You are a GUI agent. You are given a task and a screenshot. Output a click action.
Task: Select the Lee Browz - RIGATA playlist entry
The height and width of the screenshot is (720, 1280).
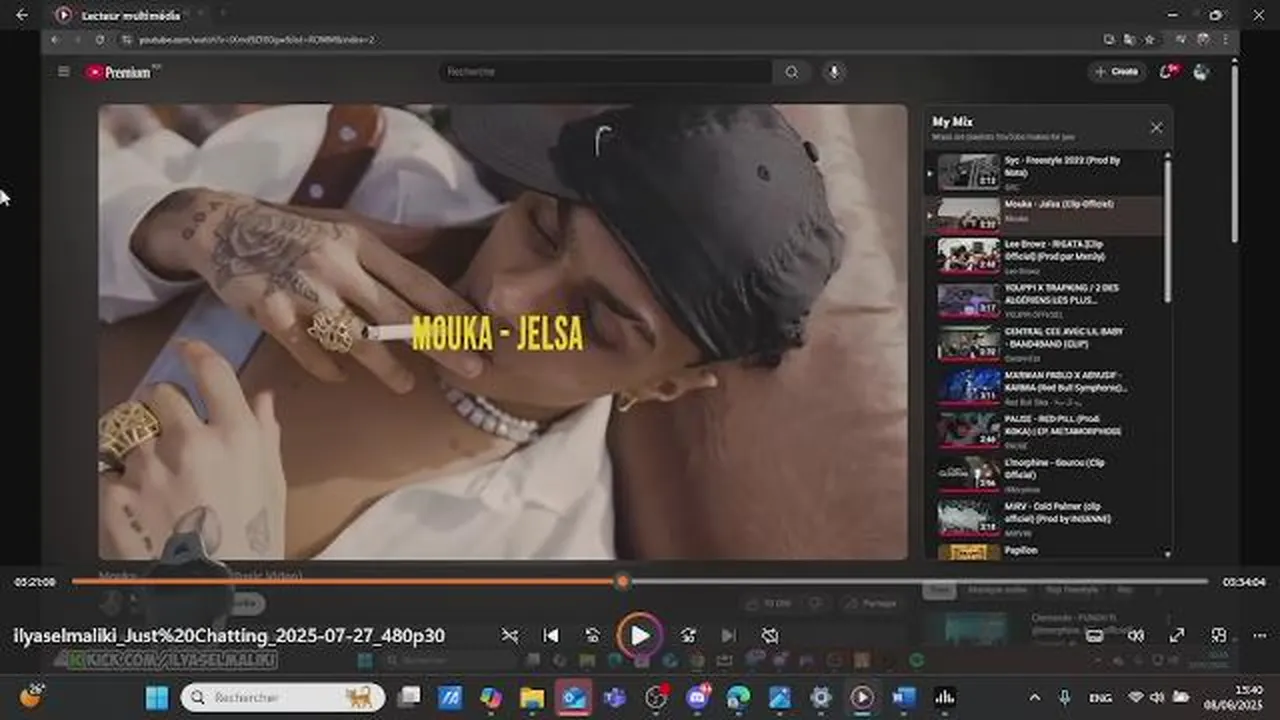[x=1044, y=257]
